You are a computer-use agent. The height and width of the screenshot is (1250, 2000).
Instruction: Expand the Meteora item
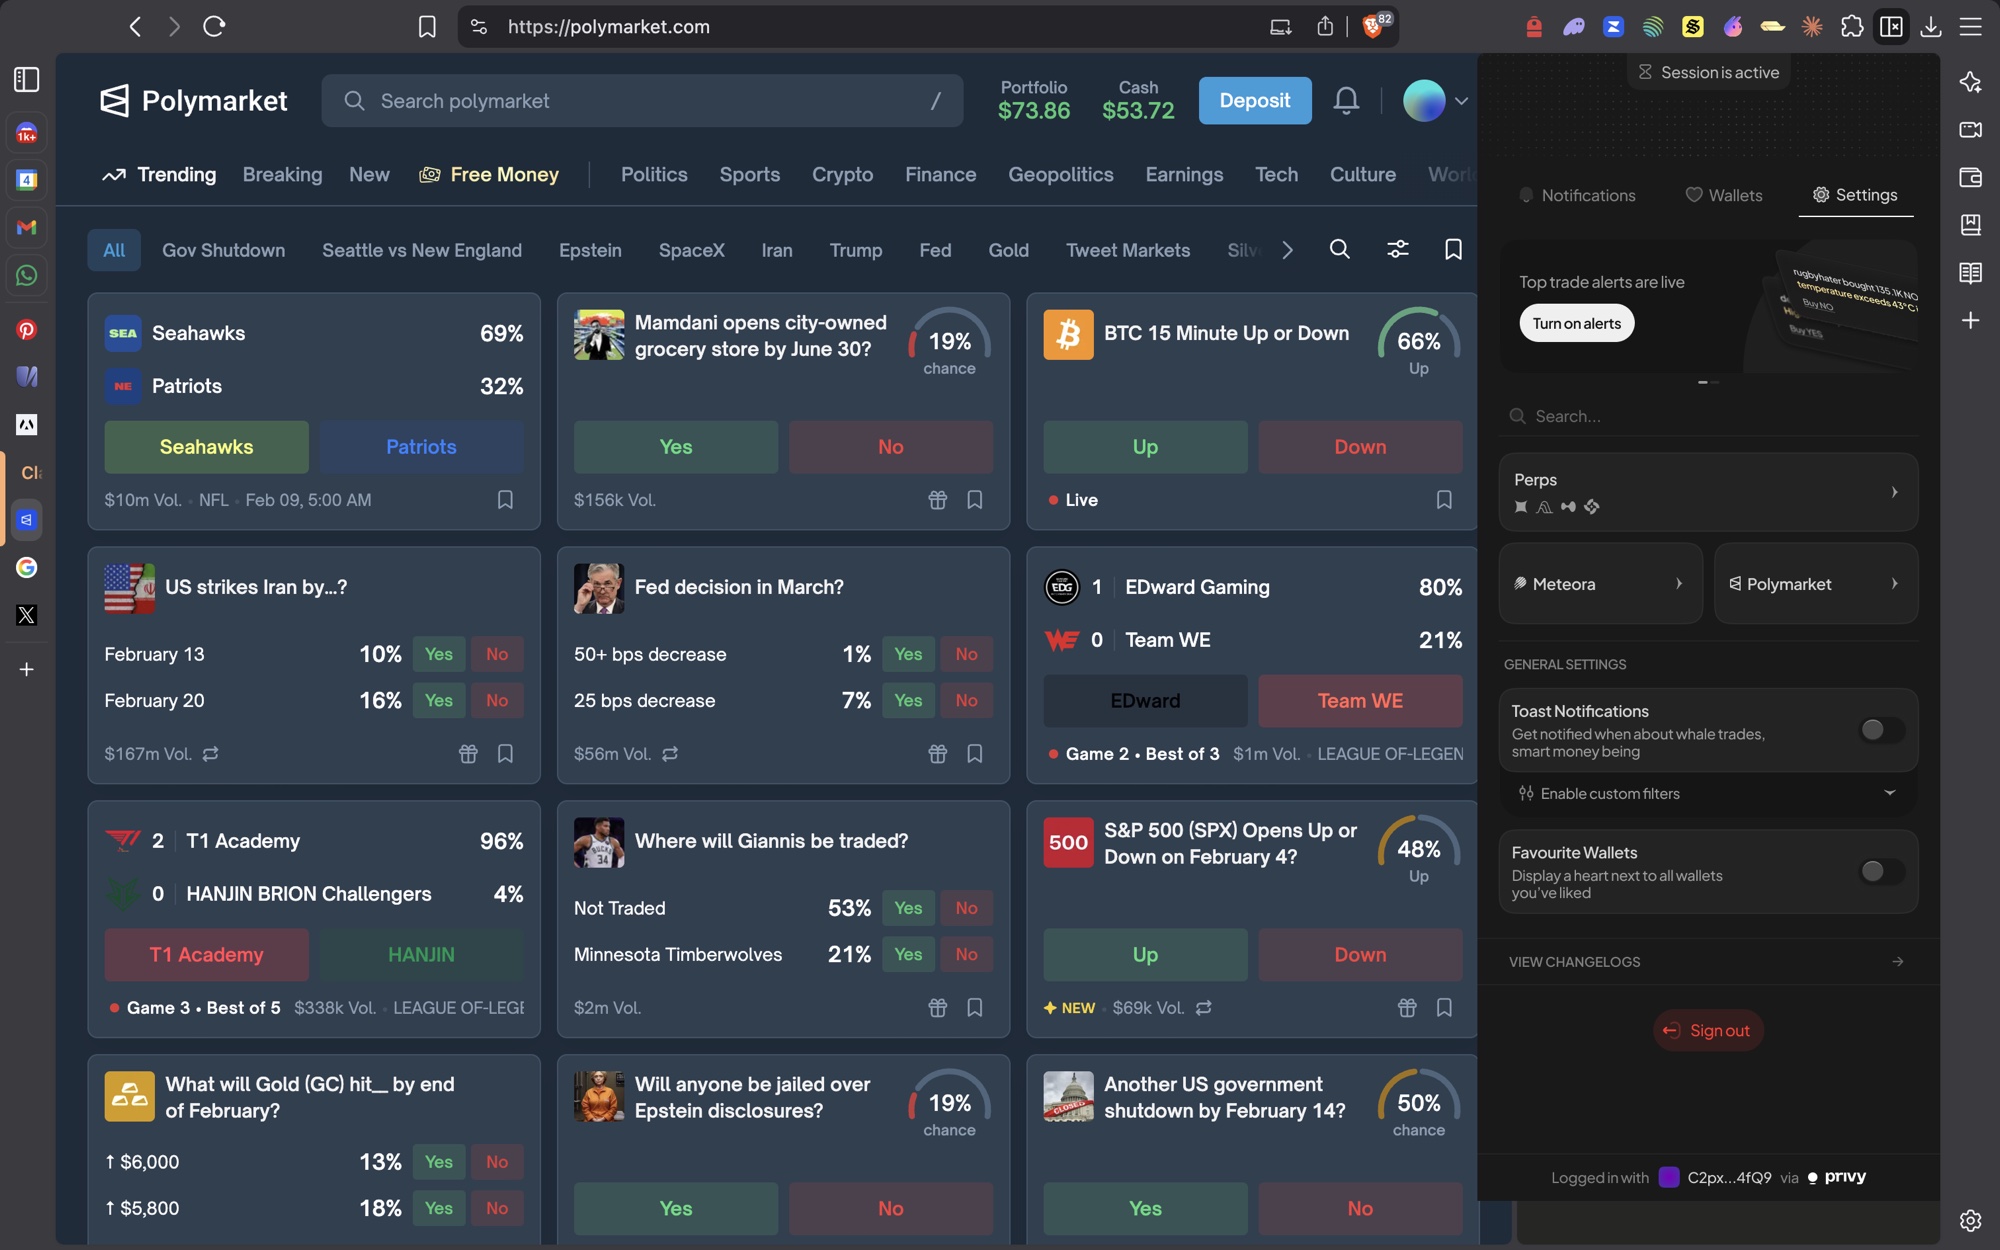pos(1600,583)
